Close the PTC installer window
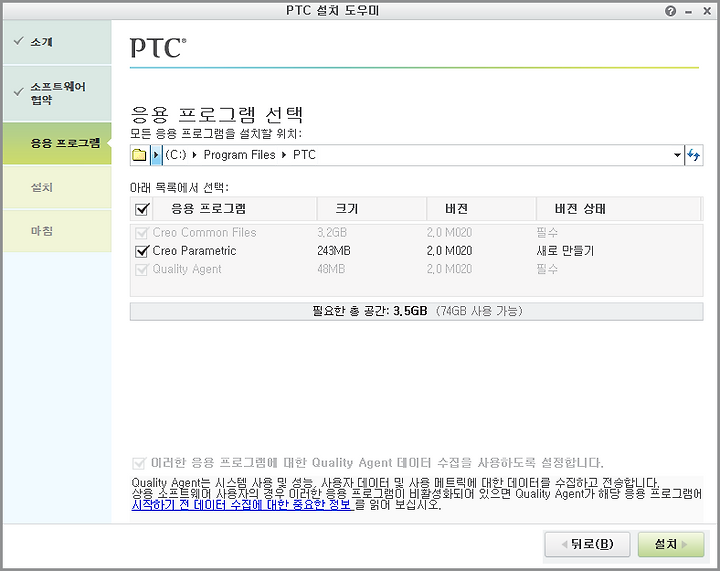Screen dimensions: 720x571 click(x=707, y=11)
